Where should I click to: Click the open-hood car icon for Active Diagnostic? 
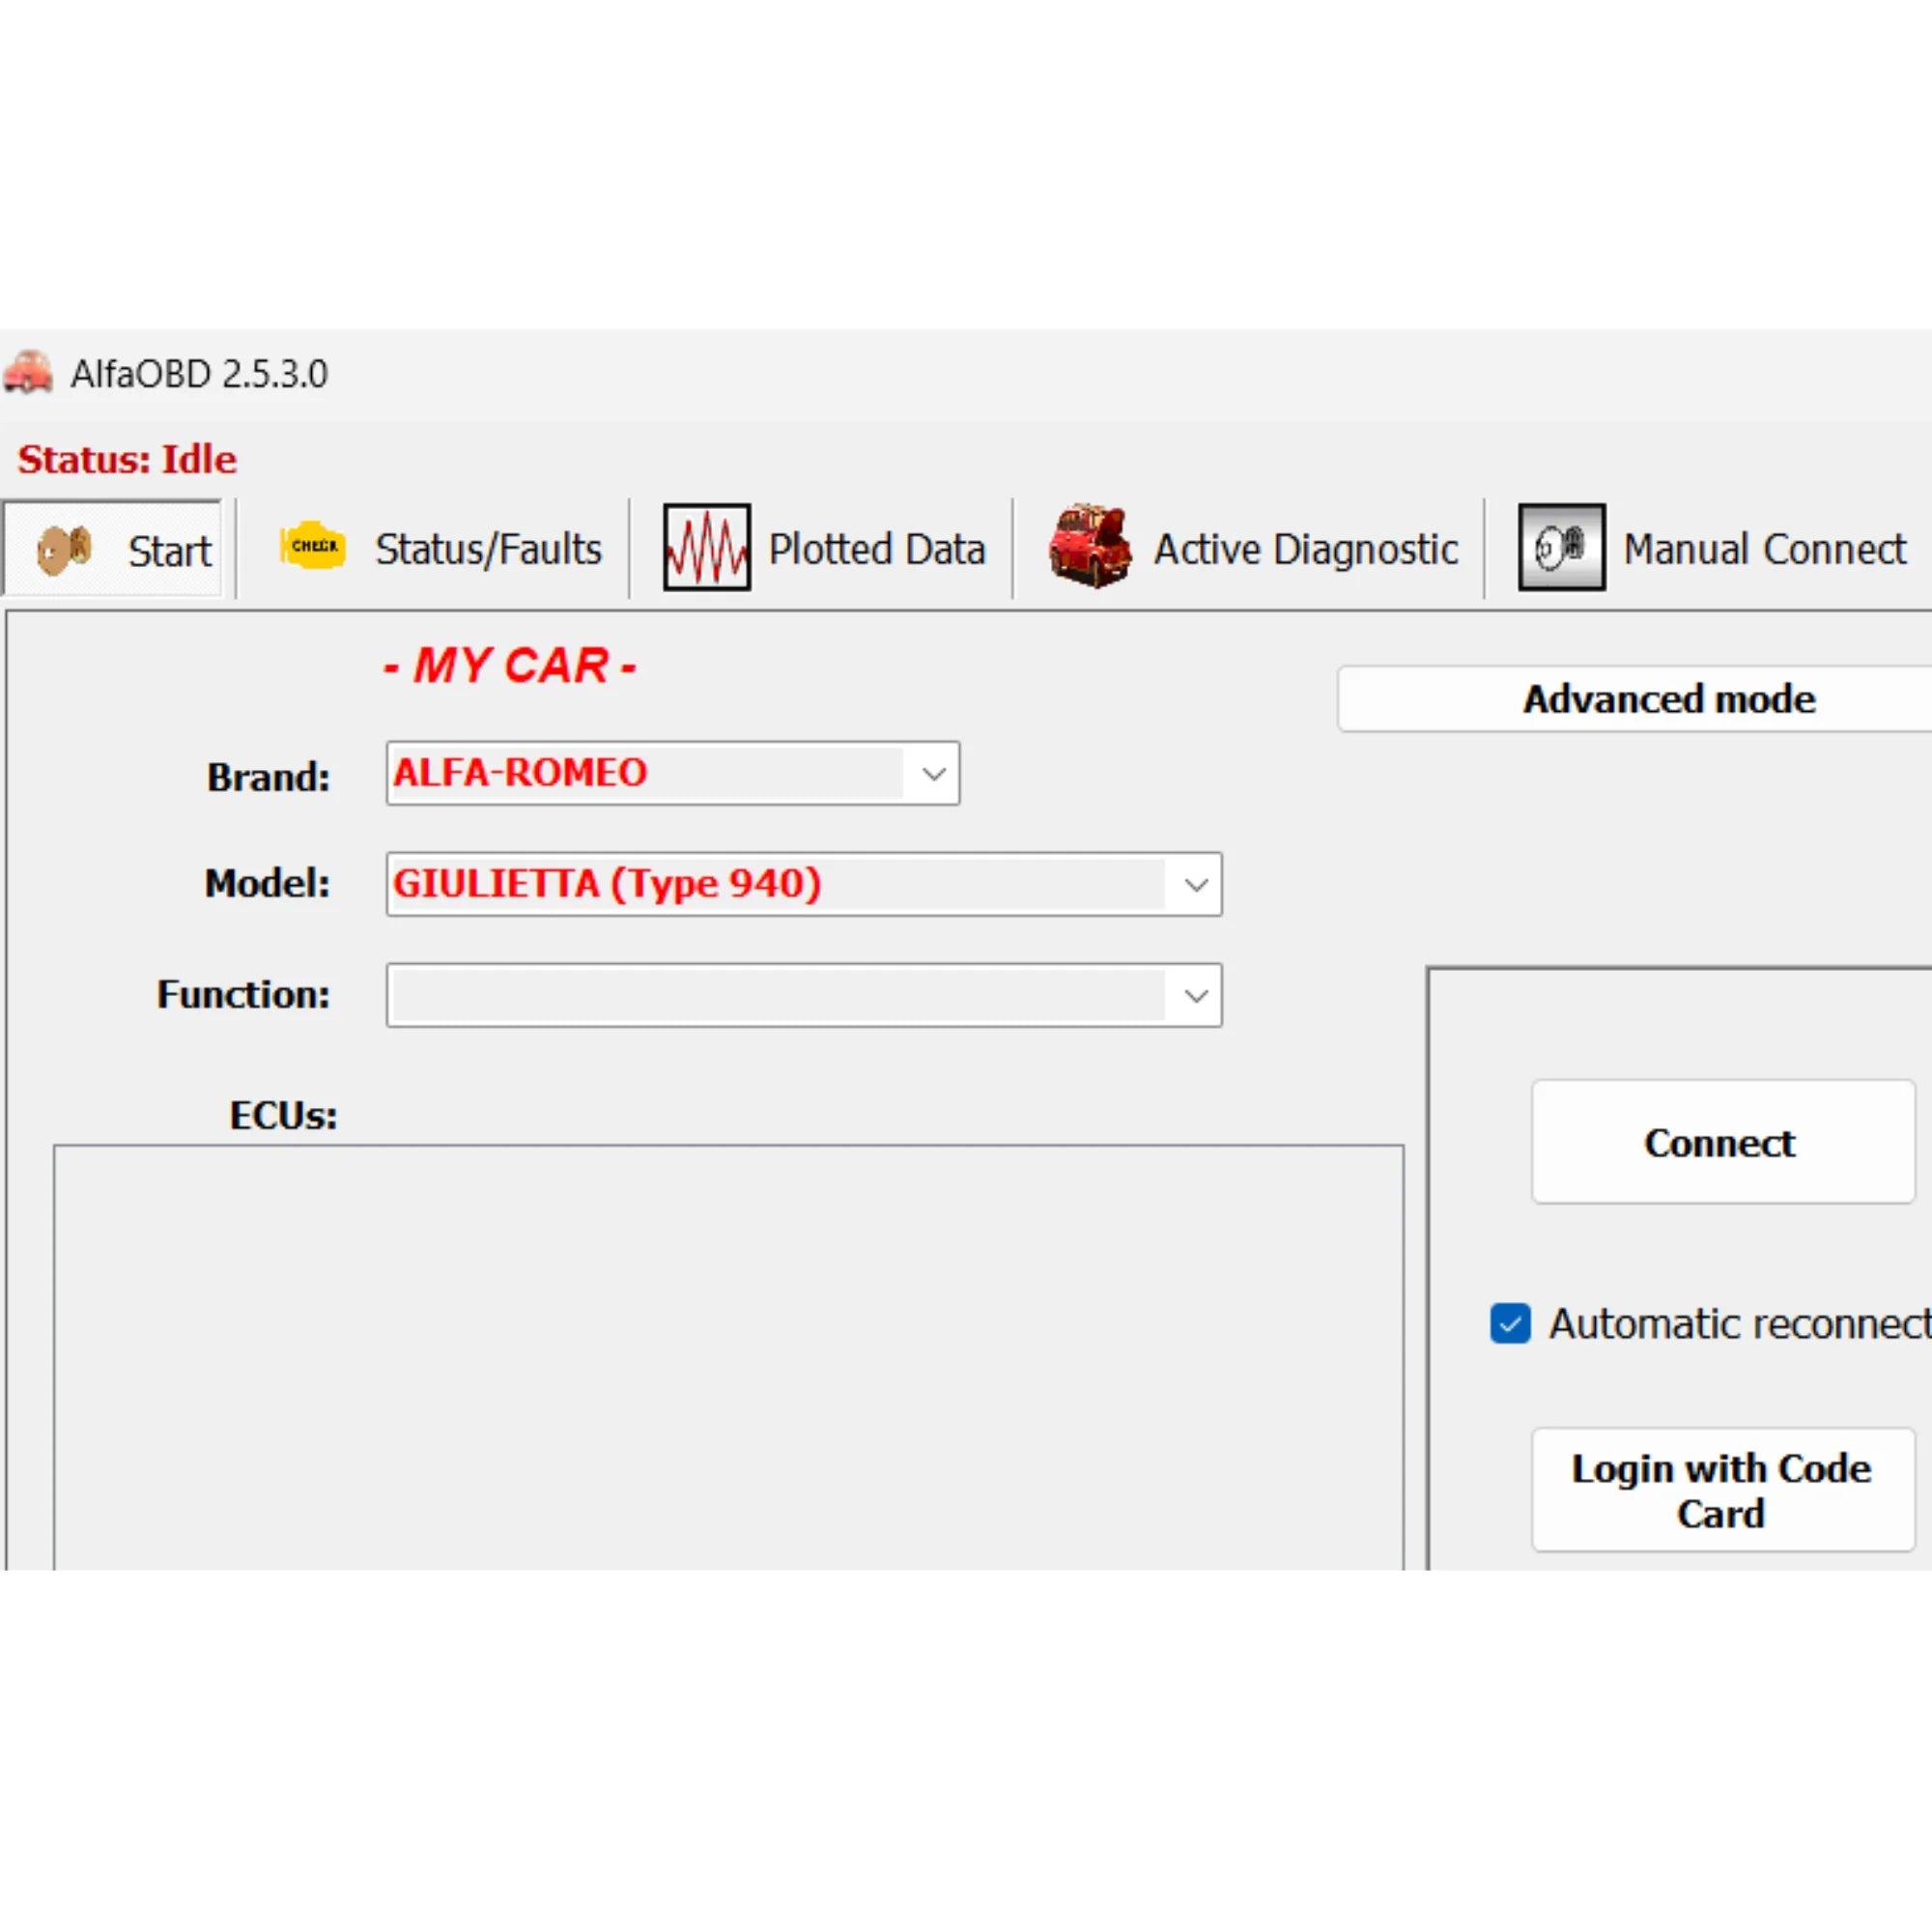pos(1092,546)
